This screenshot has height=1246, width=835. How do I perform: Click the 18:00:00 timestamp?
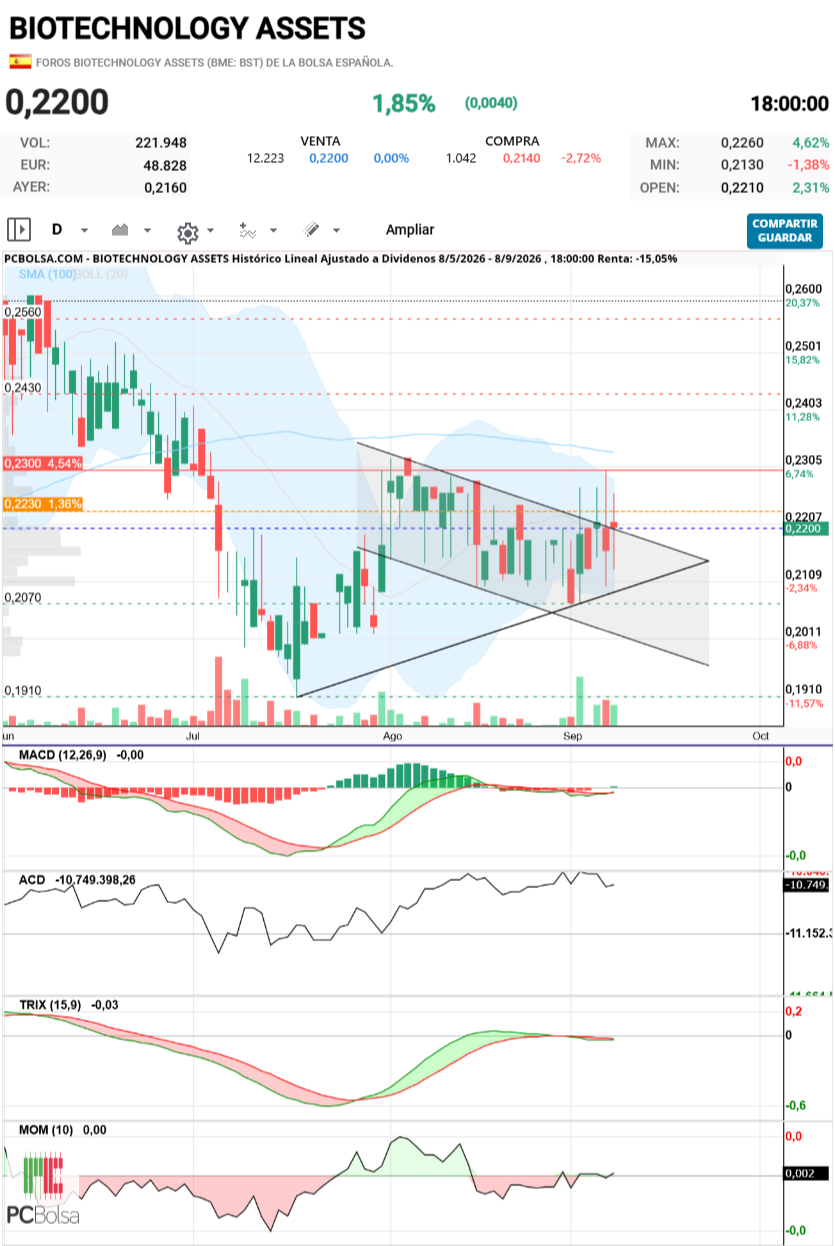[x=789, y=103]
